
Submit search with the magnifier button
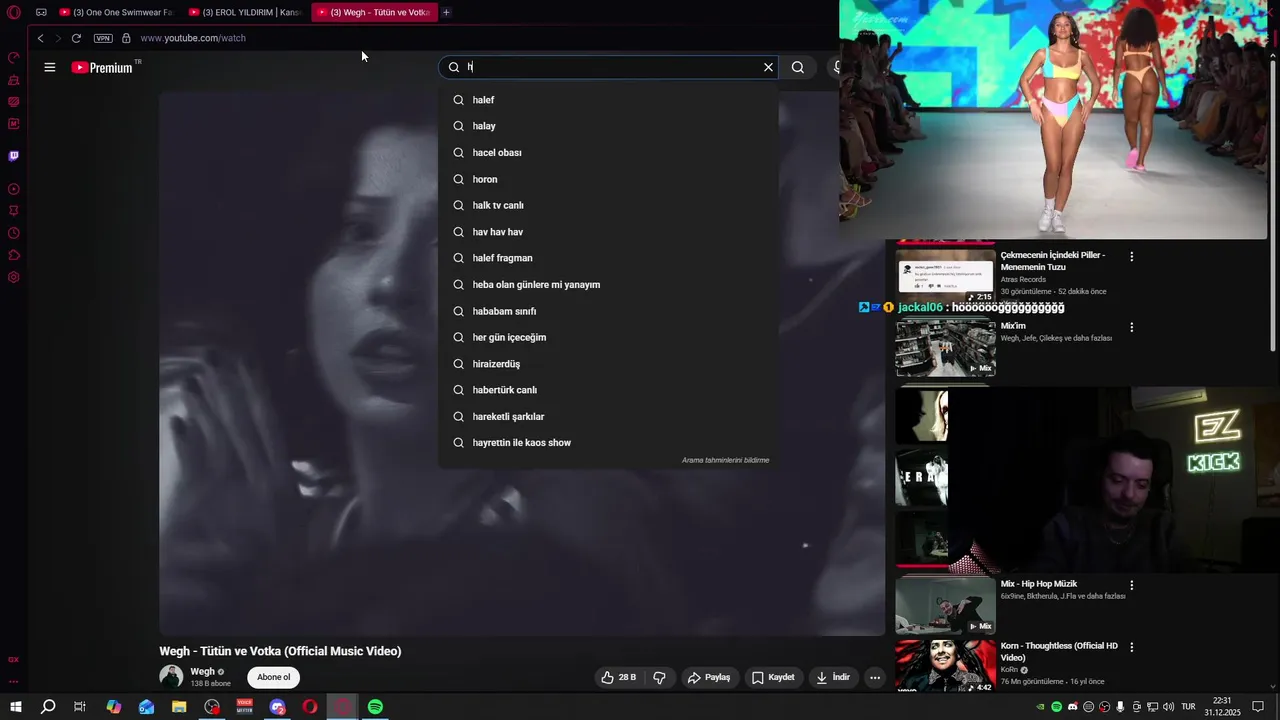(x=798, y=67)
